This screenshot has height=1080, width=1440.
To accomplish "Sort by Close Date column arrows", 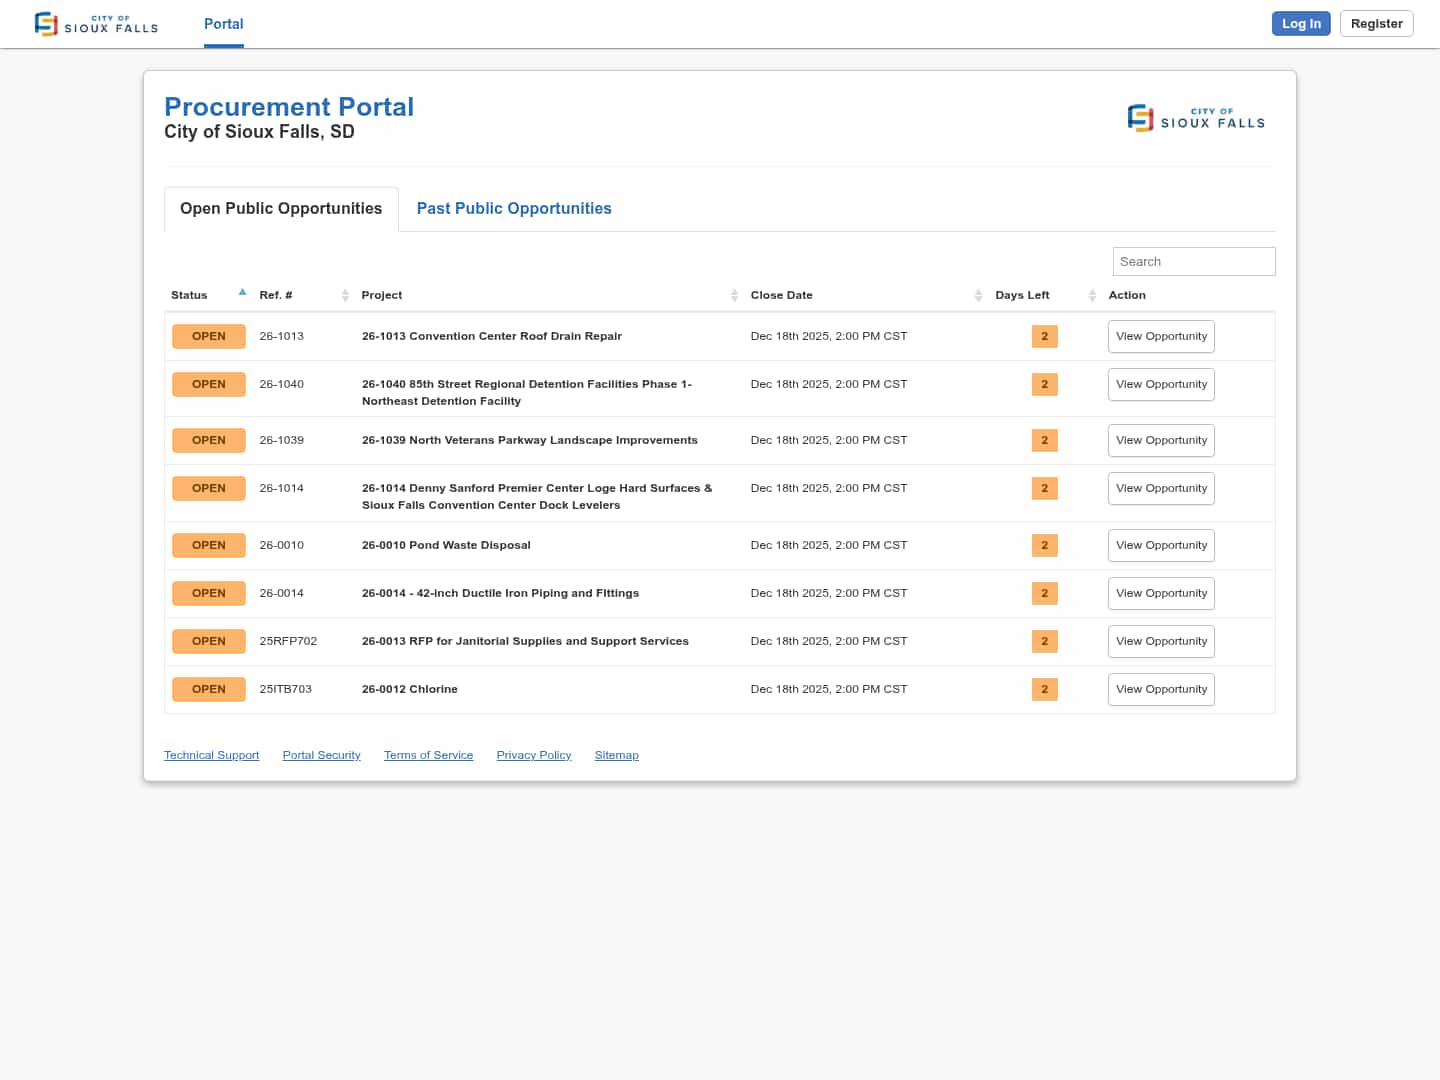I will (978, 295).
